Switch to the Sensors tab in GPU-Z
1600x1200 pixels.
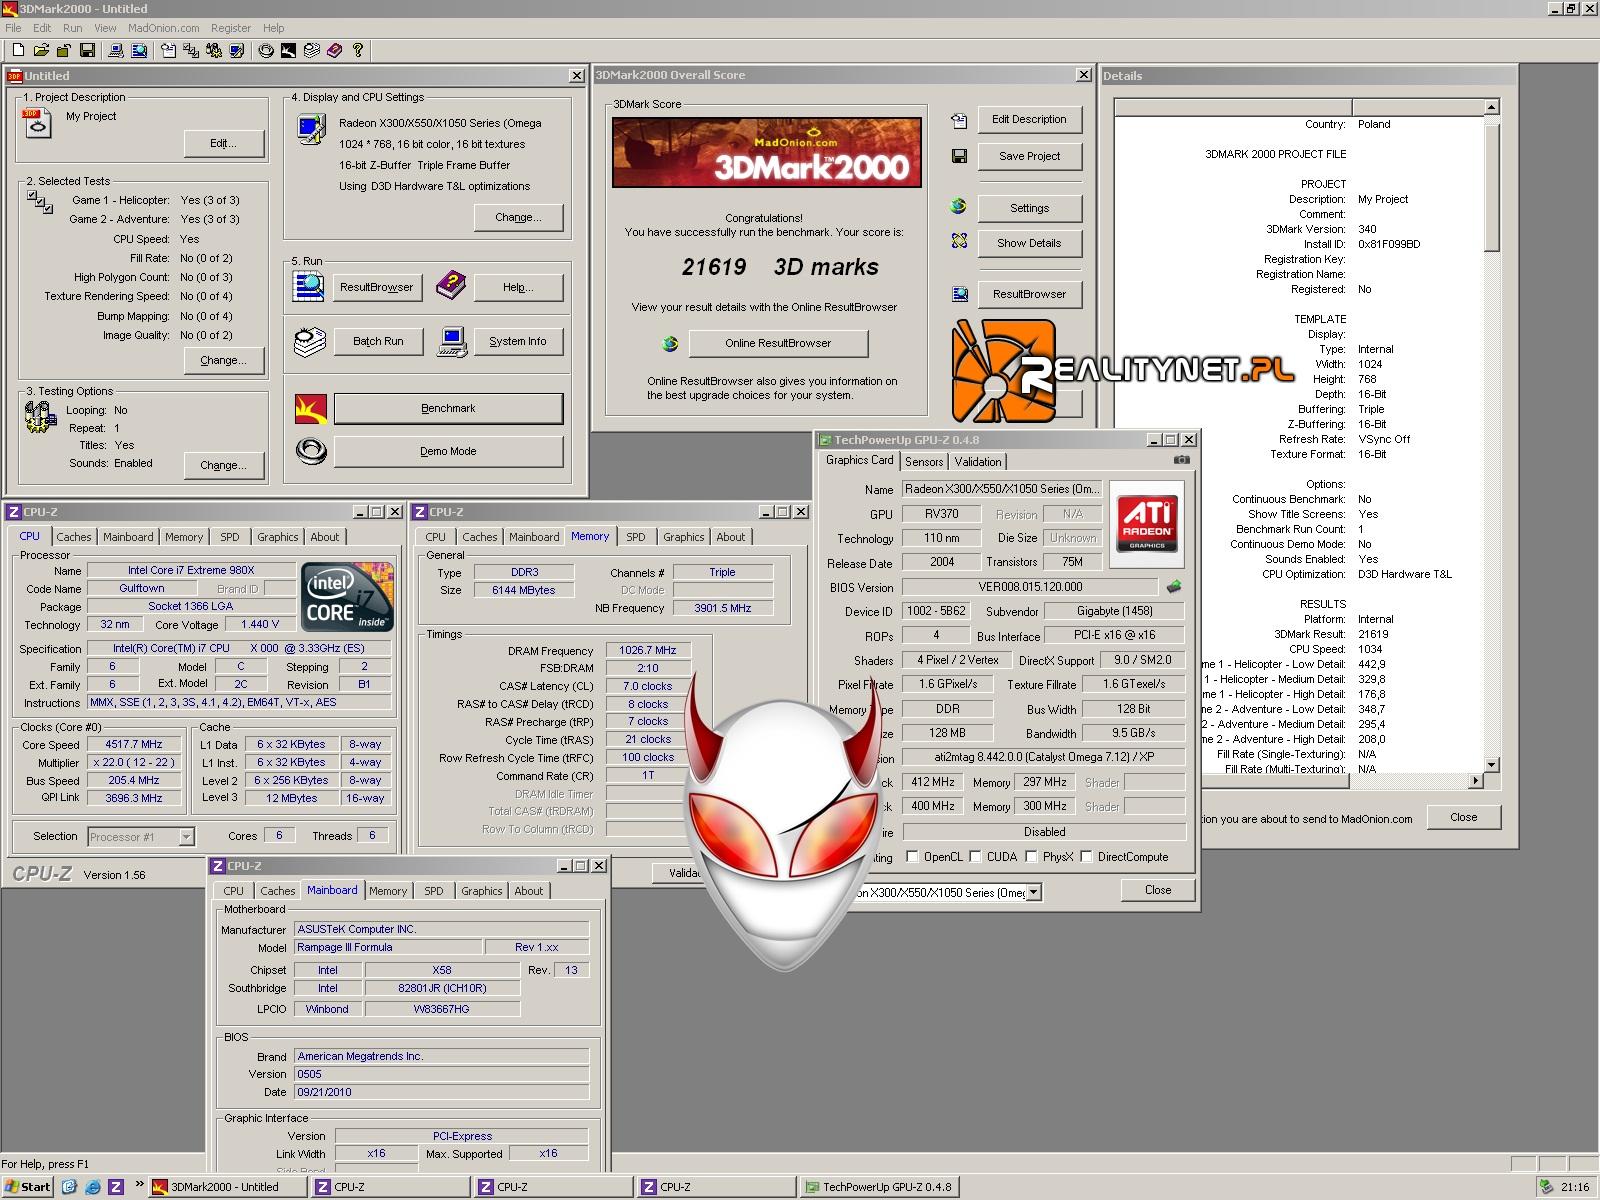click(x=924, y=462)
